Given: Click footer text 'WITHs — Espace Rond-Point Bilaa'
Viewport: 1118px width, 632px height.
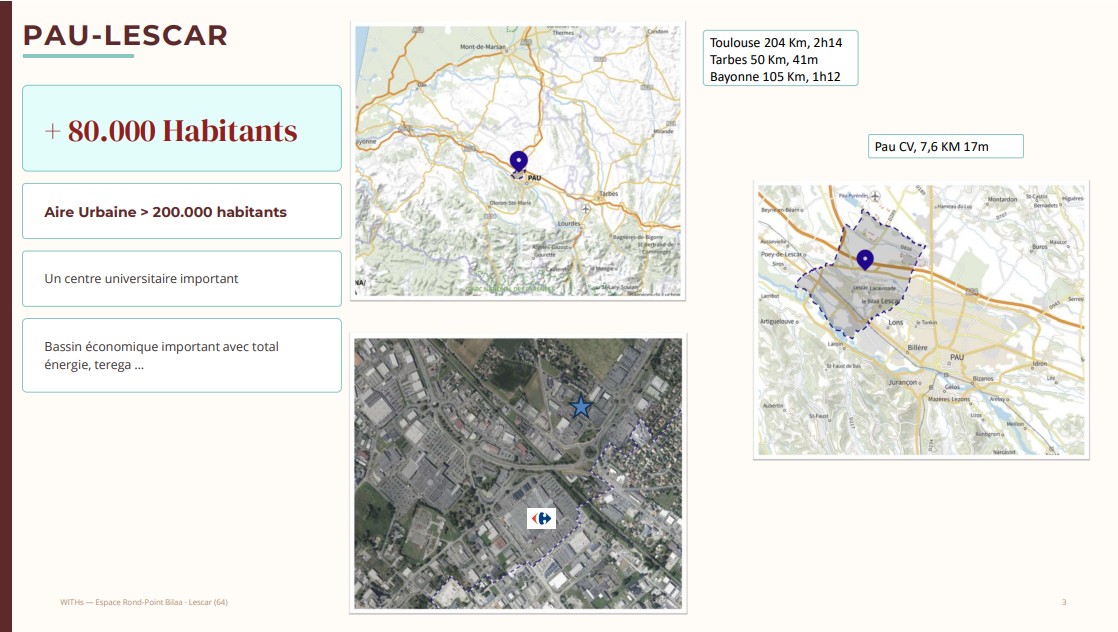Looking at the screenshot, I should pos(143,602).
